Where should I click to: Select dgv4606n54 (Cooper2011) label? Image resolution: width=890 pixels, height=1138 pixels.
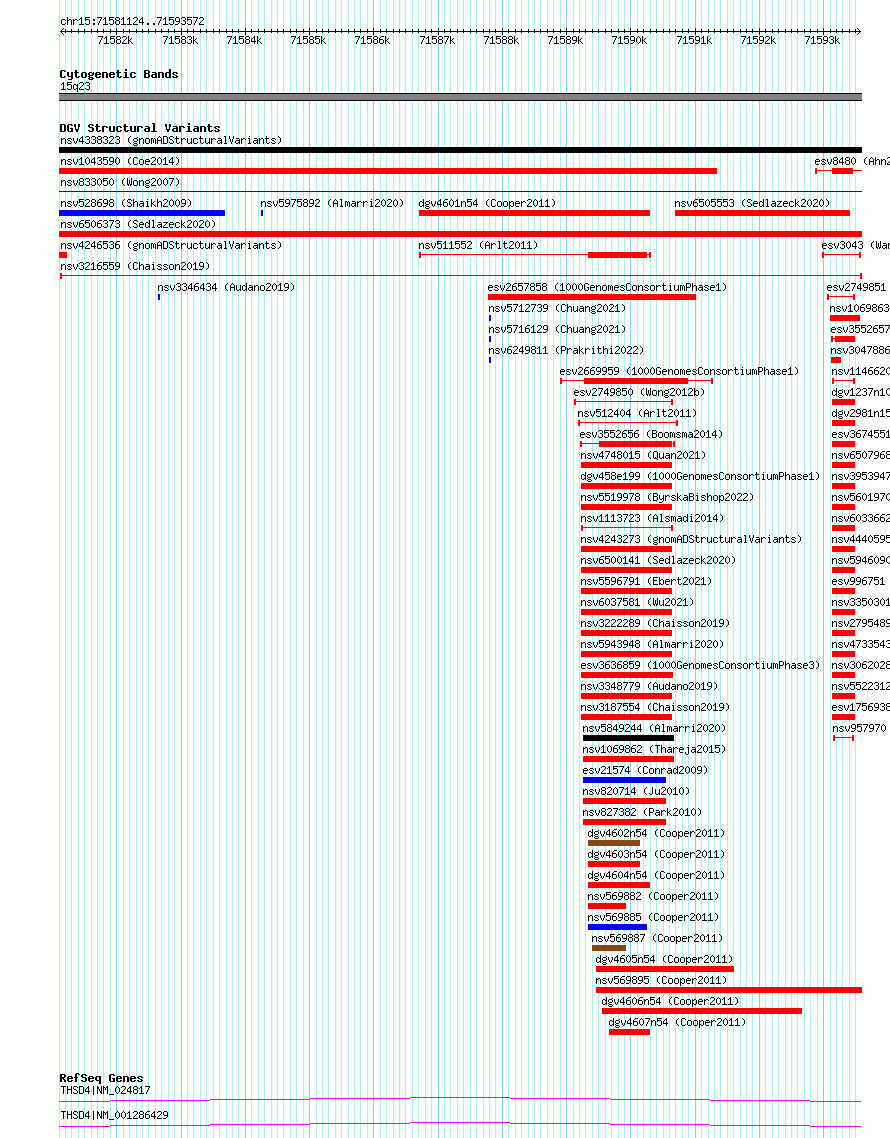point(671,1003)
